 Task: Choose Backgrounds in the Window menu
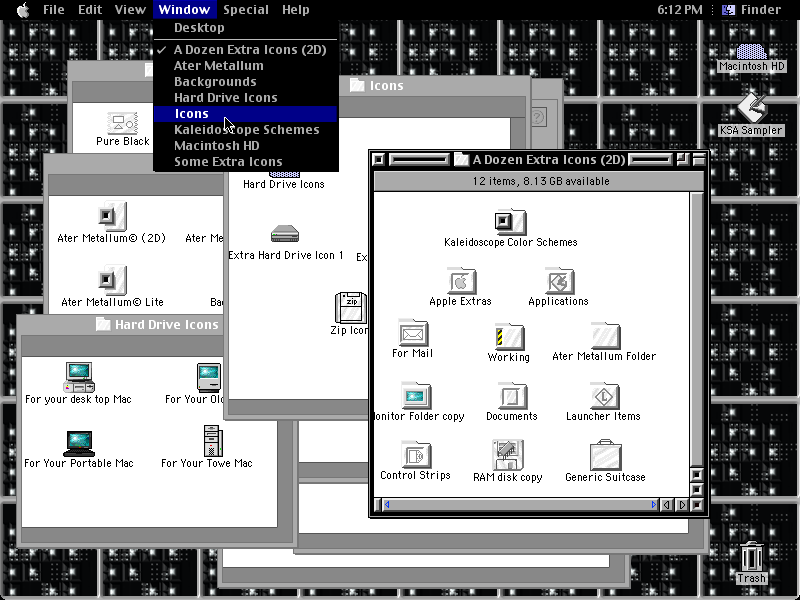pyautogui.click(x=245, y=82)
